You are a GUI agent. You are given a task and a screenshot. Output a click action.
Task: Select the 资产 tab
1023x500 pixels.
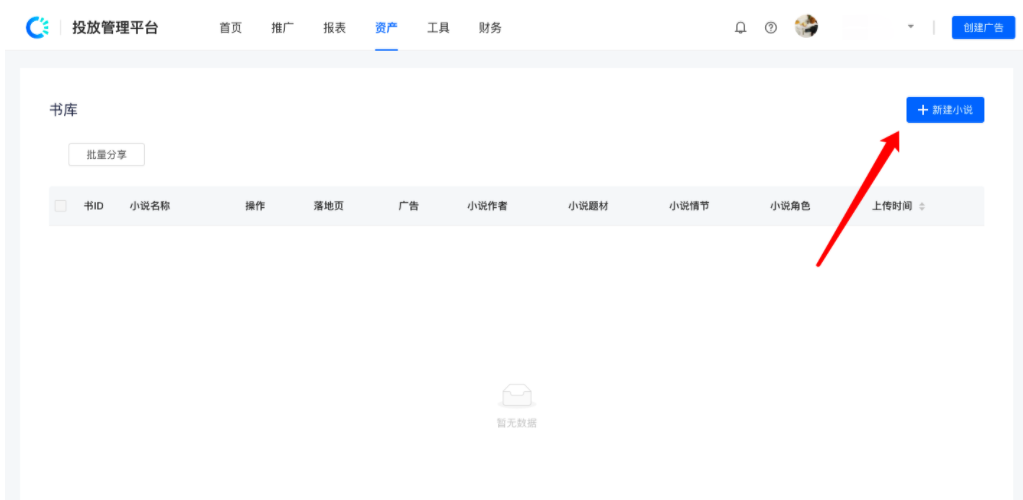click(386, 28)
